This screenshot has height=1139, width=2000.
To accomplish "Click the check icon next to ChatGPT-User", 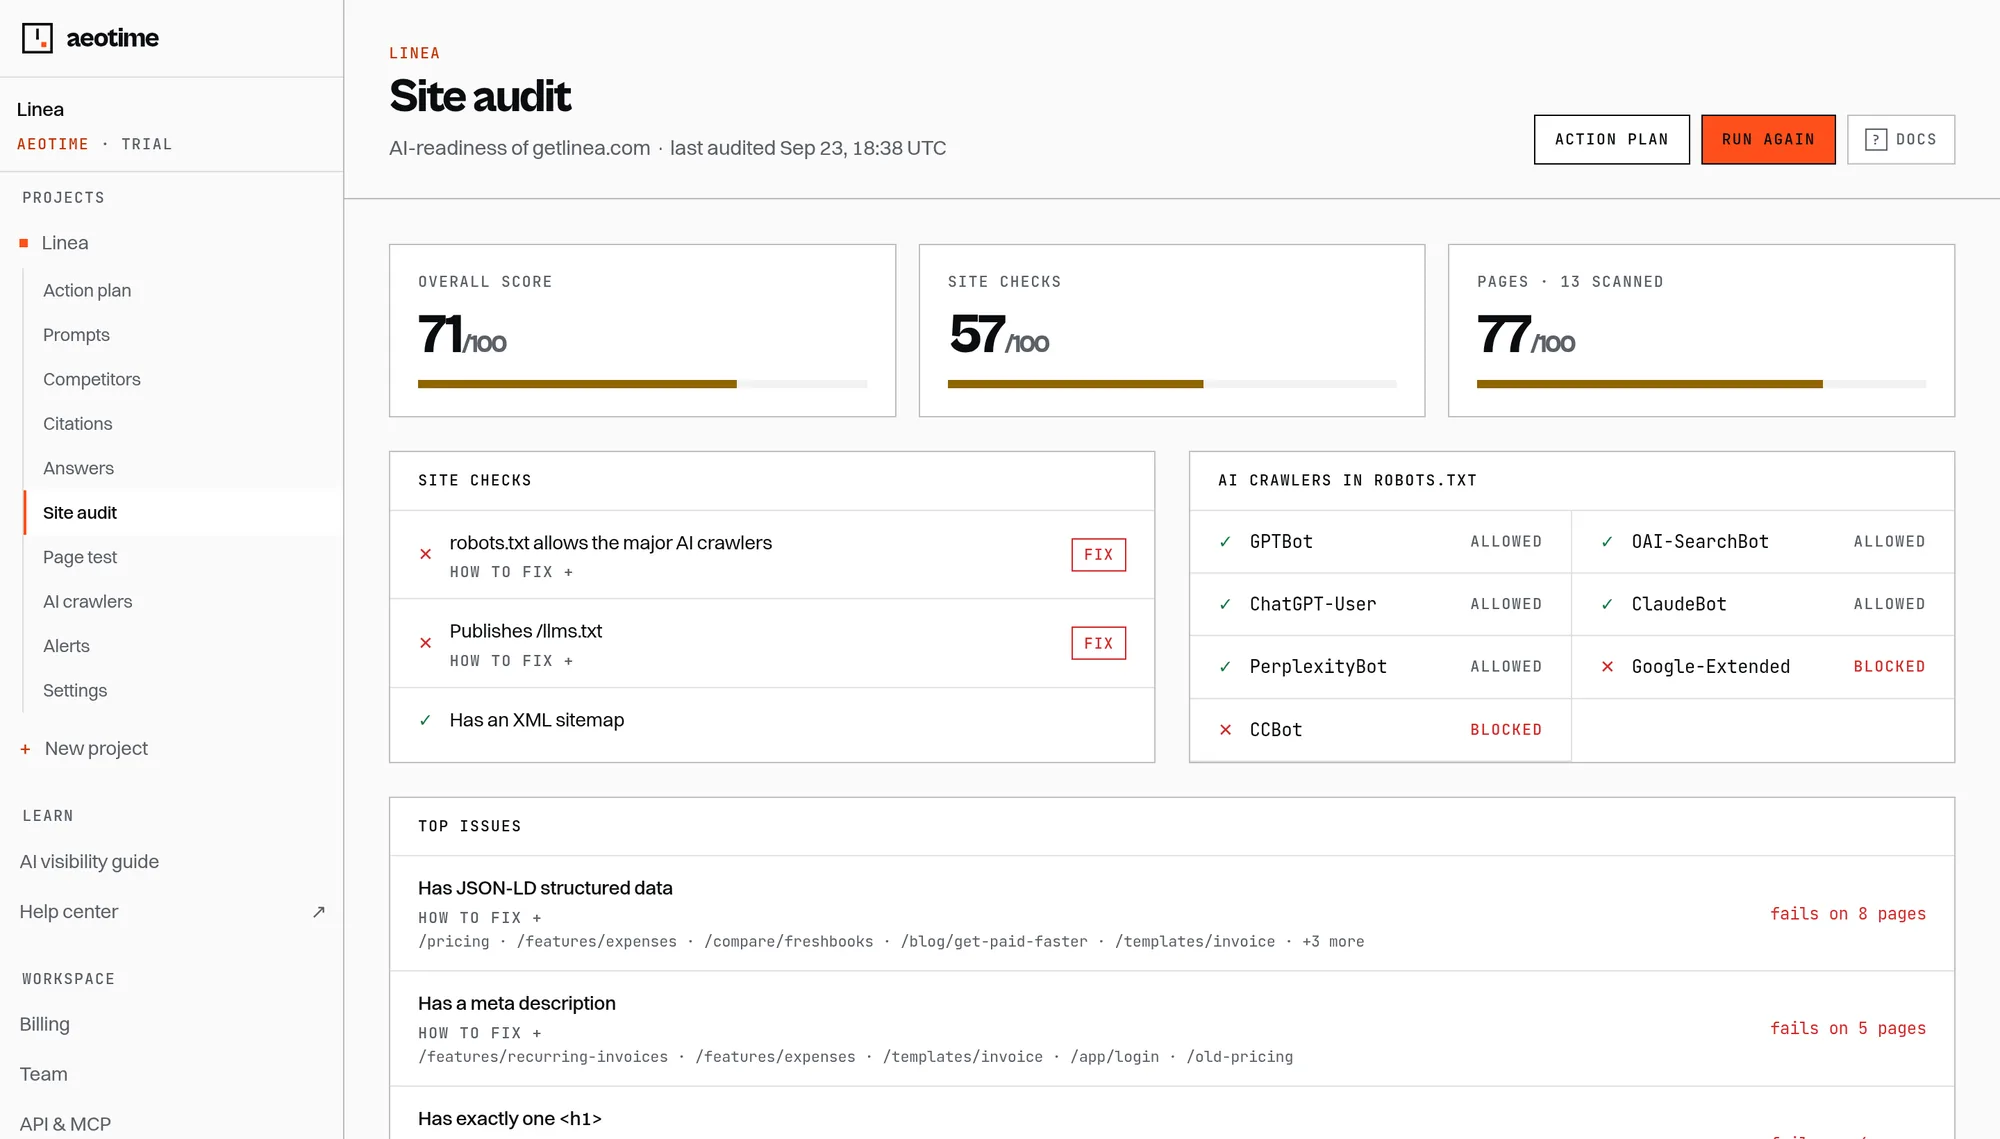I will tap(1225, 604).
